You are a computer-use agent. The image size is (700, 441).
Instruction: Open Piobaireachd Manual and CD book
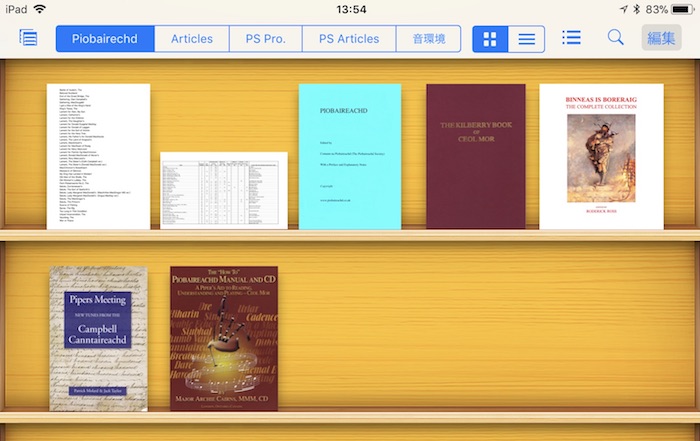click(x=224, y=338)
